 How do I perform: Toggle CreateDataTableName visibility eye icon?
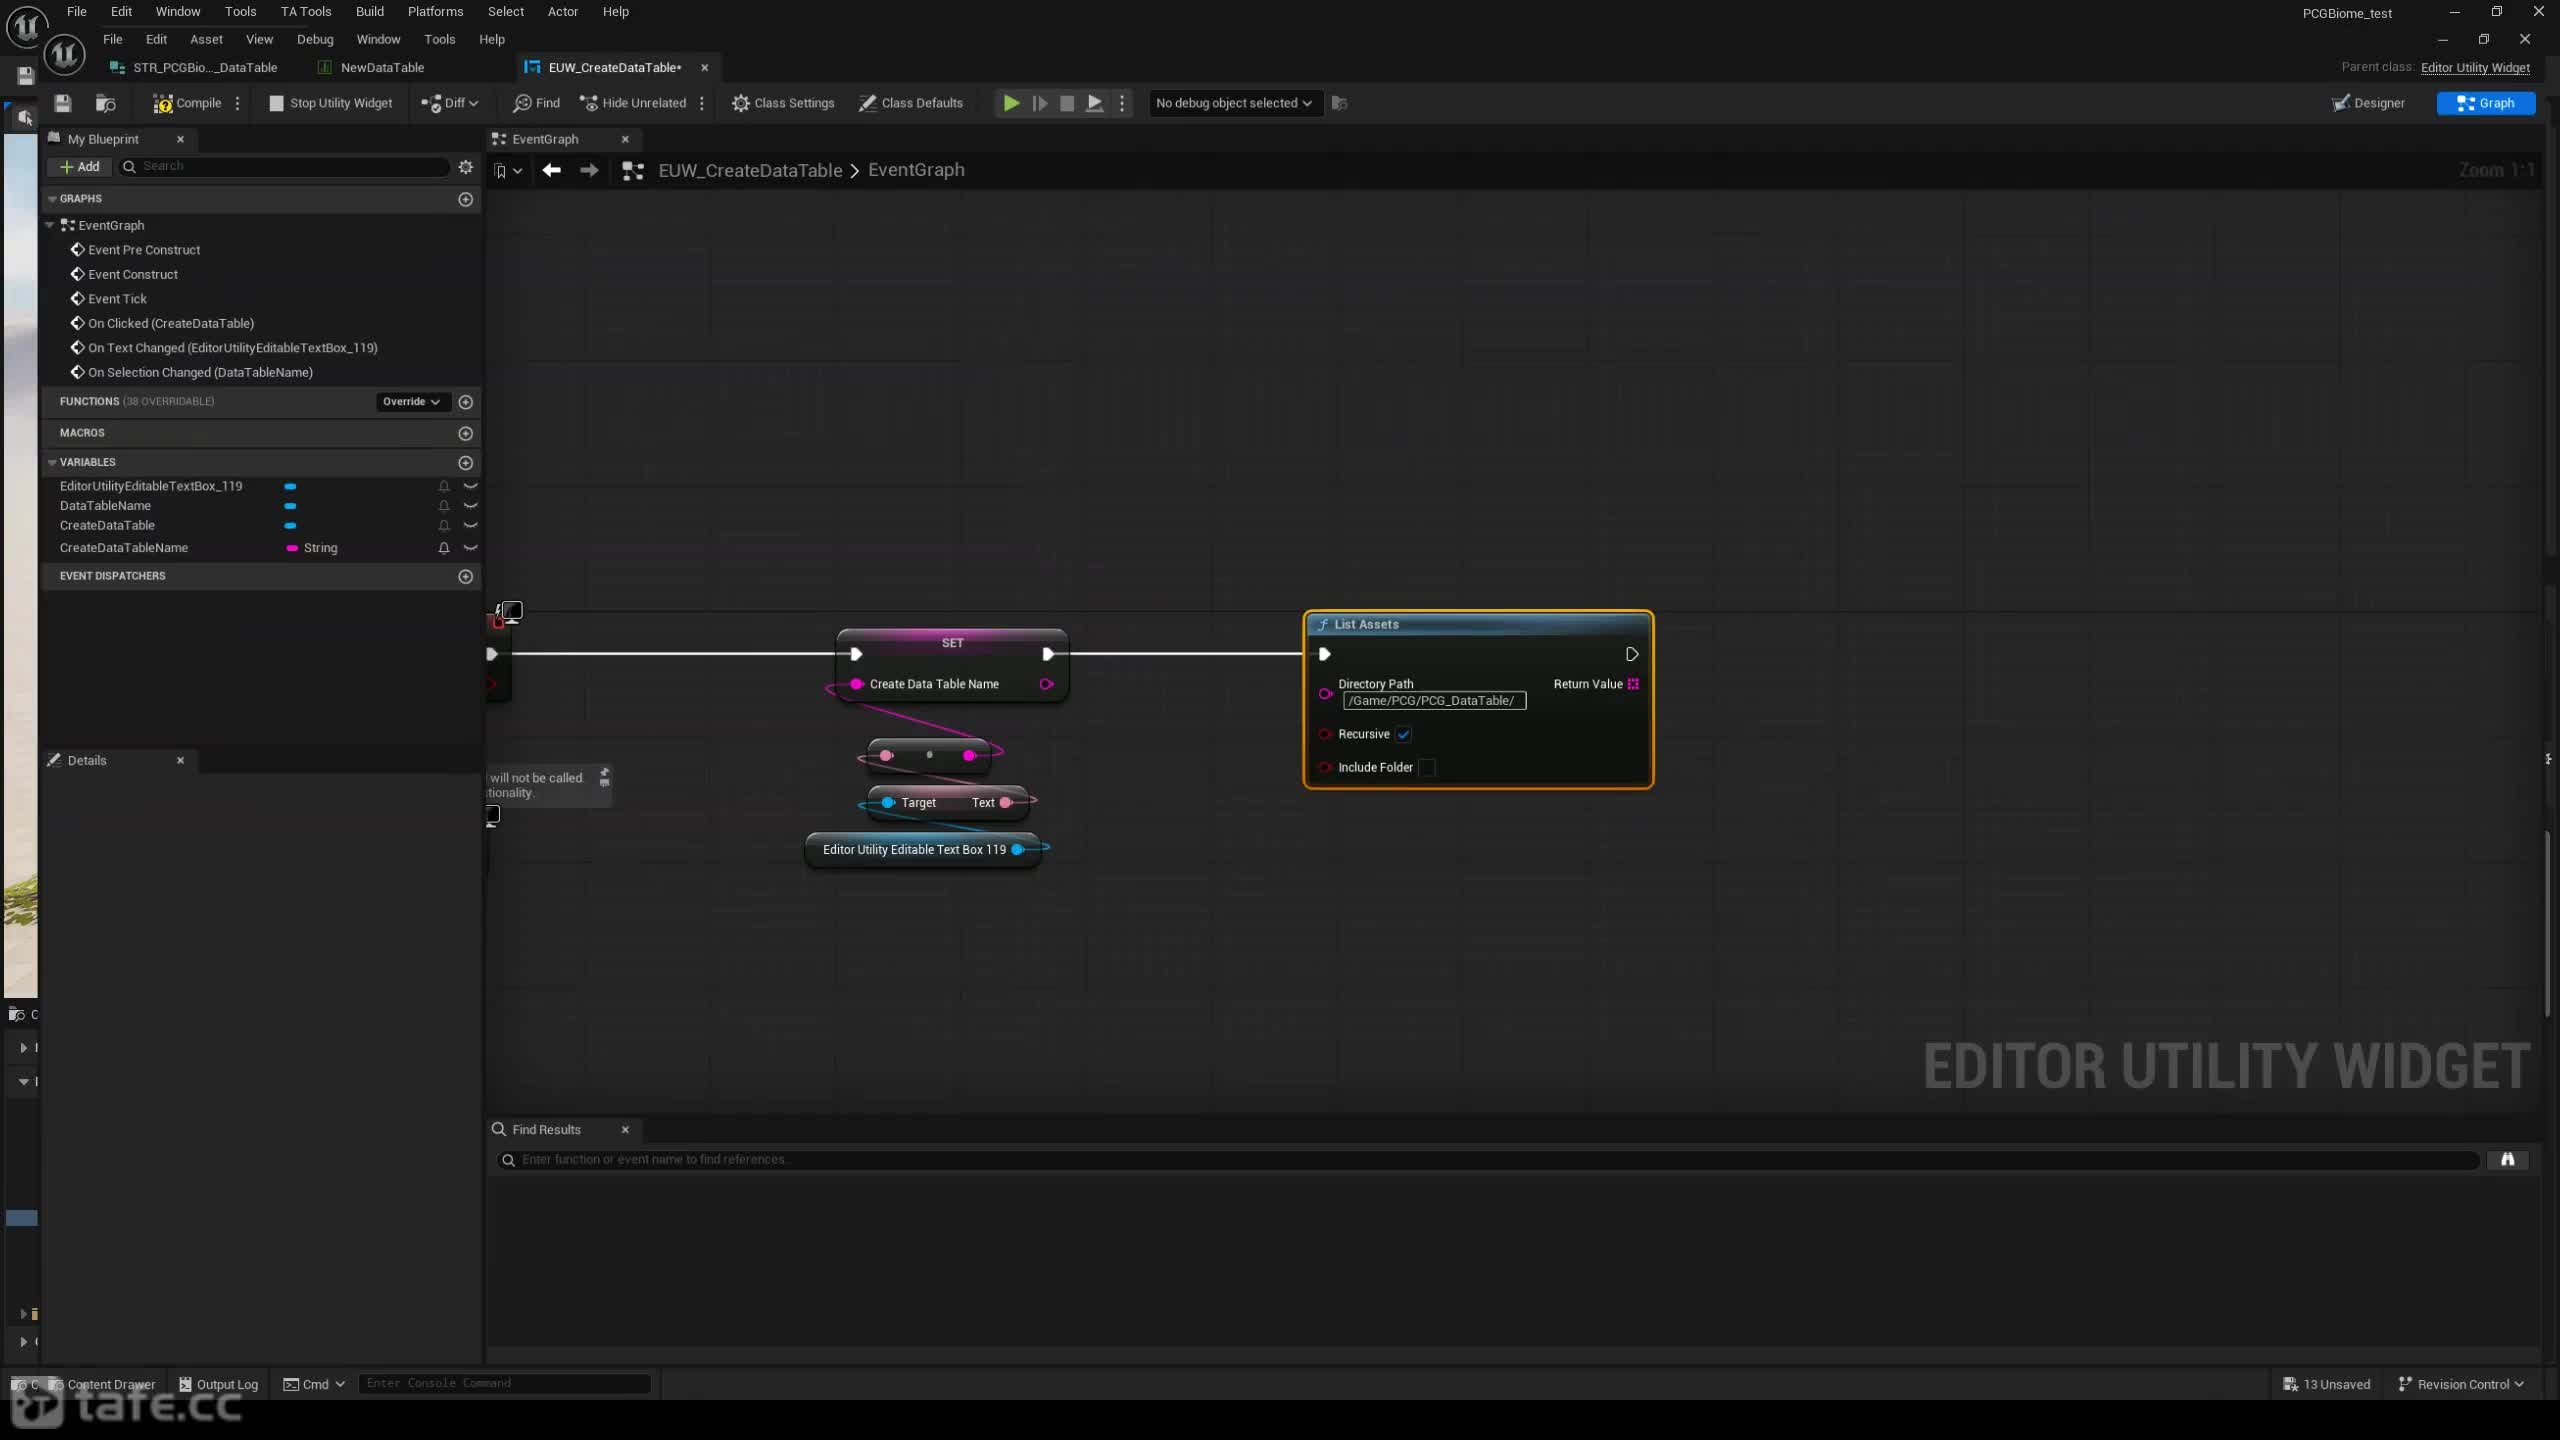pyautogui.click(x=470, y=548)
